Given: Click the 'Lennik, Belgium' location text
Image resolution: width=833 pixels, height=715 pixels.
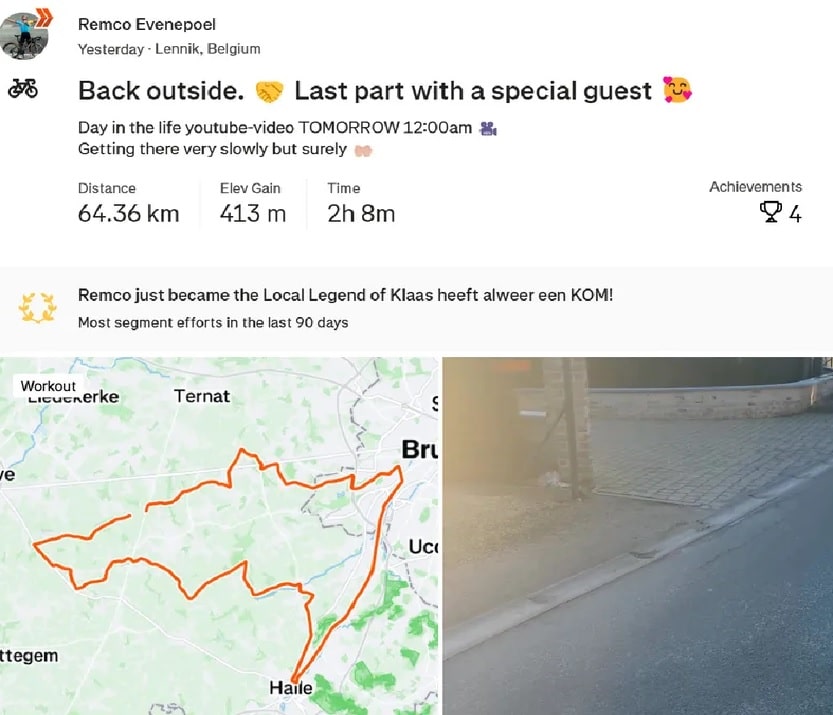Looking at the screenshot, I should tap(208, 49).
